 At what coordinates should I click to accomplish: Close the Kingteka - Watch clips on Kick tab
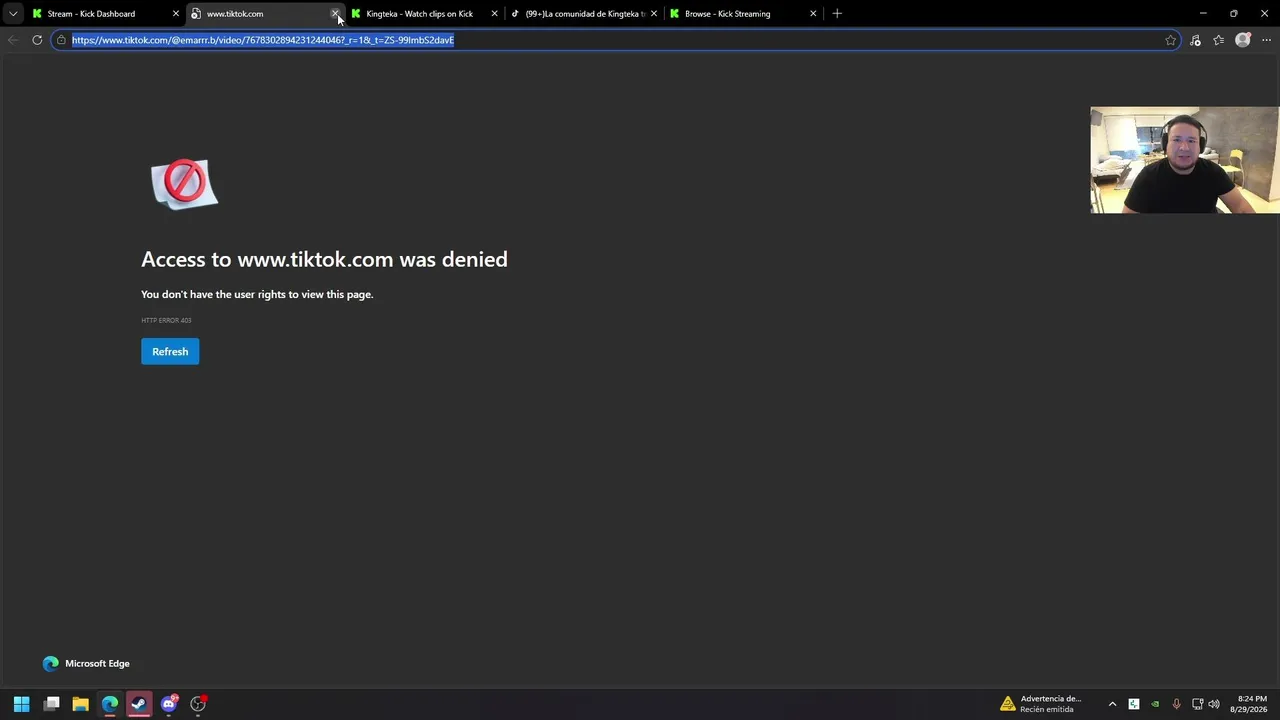(494, 14)
